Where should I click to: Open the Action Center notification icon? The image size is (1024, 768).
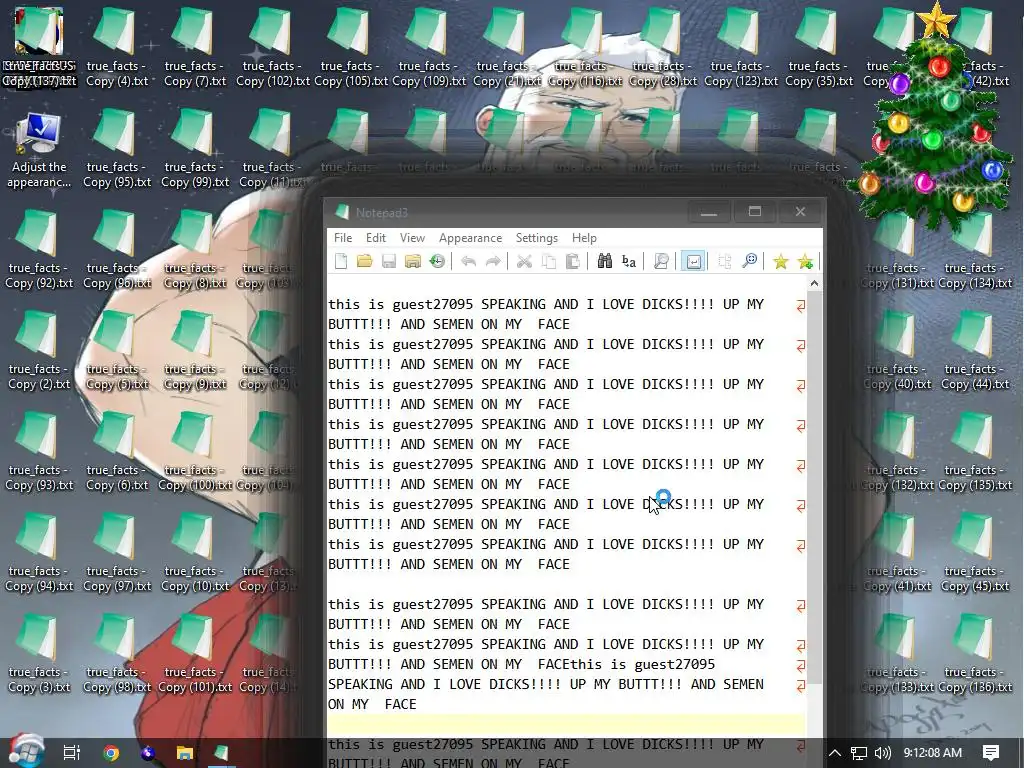tap(991, 753)
